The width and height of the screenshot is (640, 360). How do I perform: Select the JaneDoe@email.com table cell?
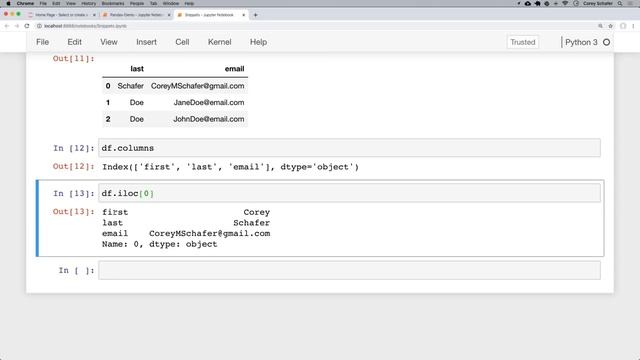coord(209,102)
